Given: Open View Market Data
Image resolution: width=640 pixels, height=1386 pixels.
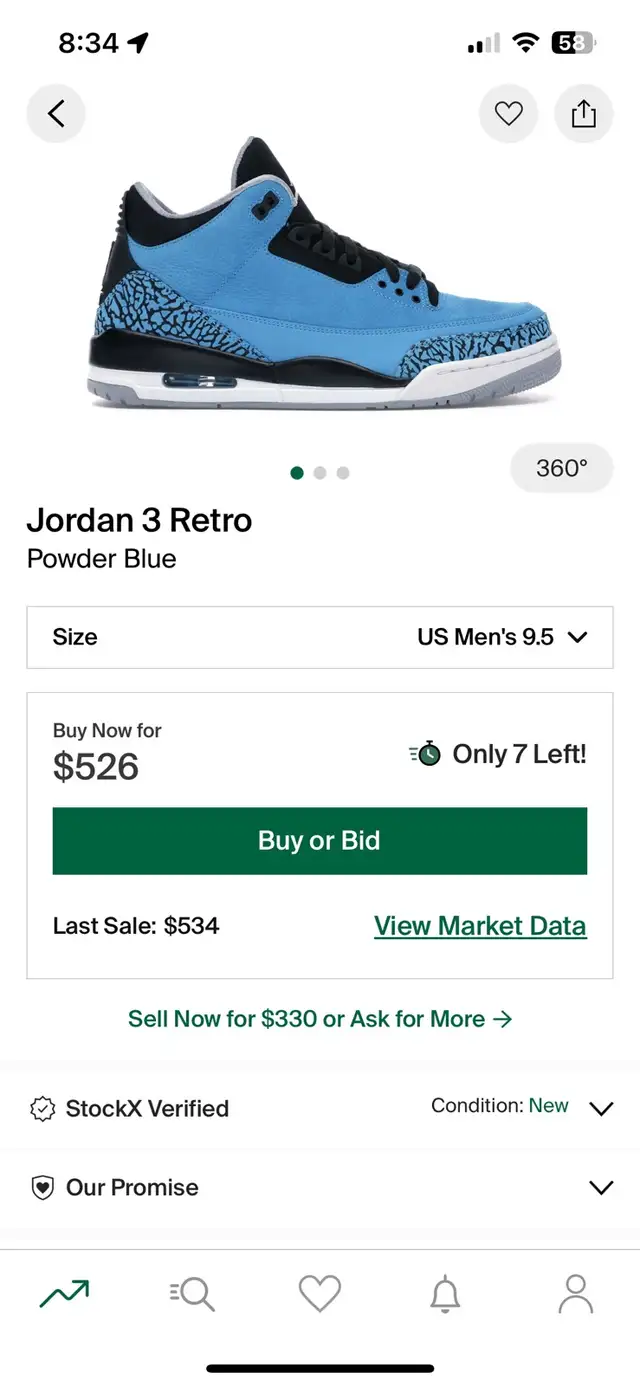Looking at the screenshot, I should [x=479, y=925].
